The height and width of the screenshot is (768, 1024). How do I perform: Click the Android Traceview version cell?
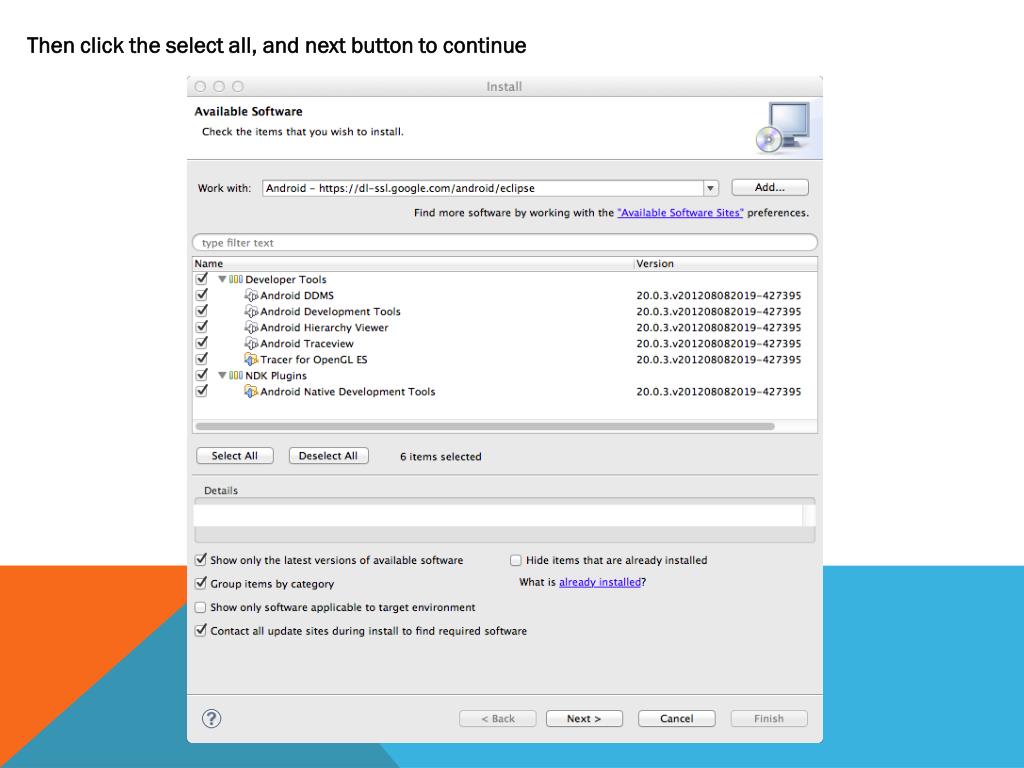[x=718, y=344]
